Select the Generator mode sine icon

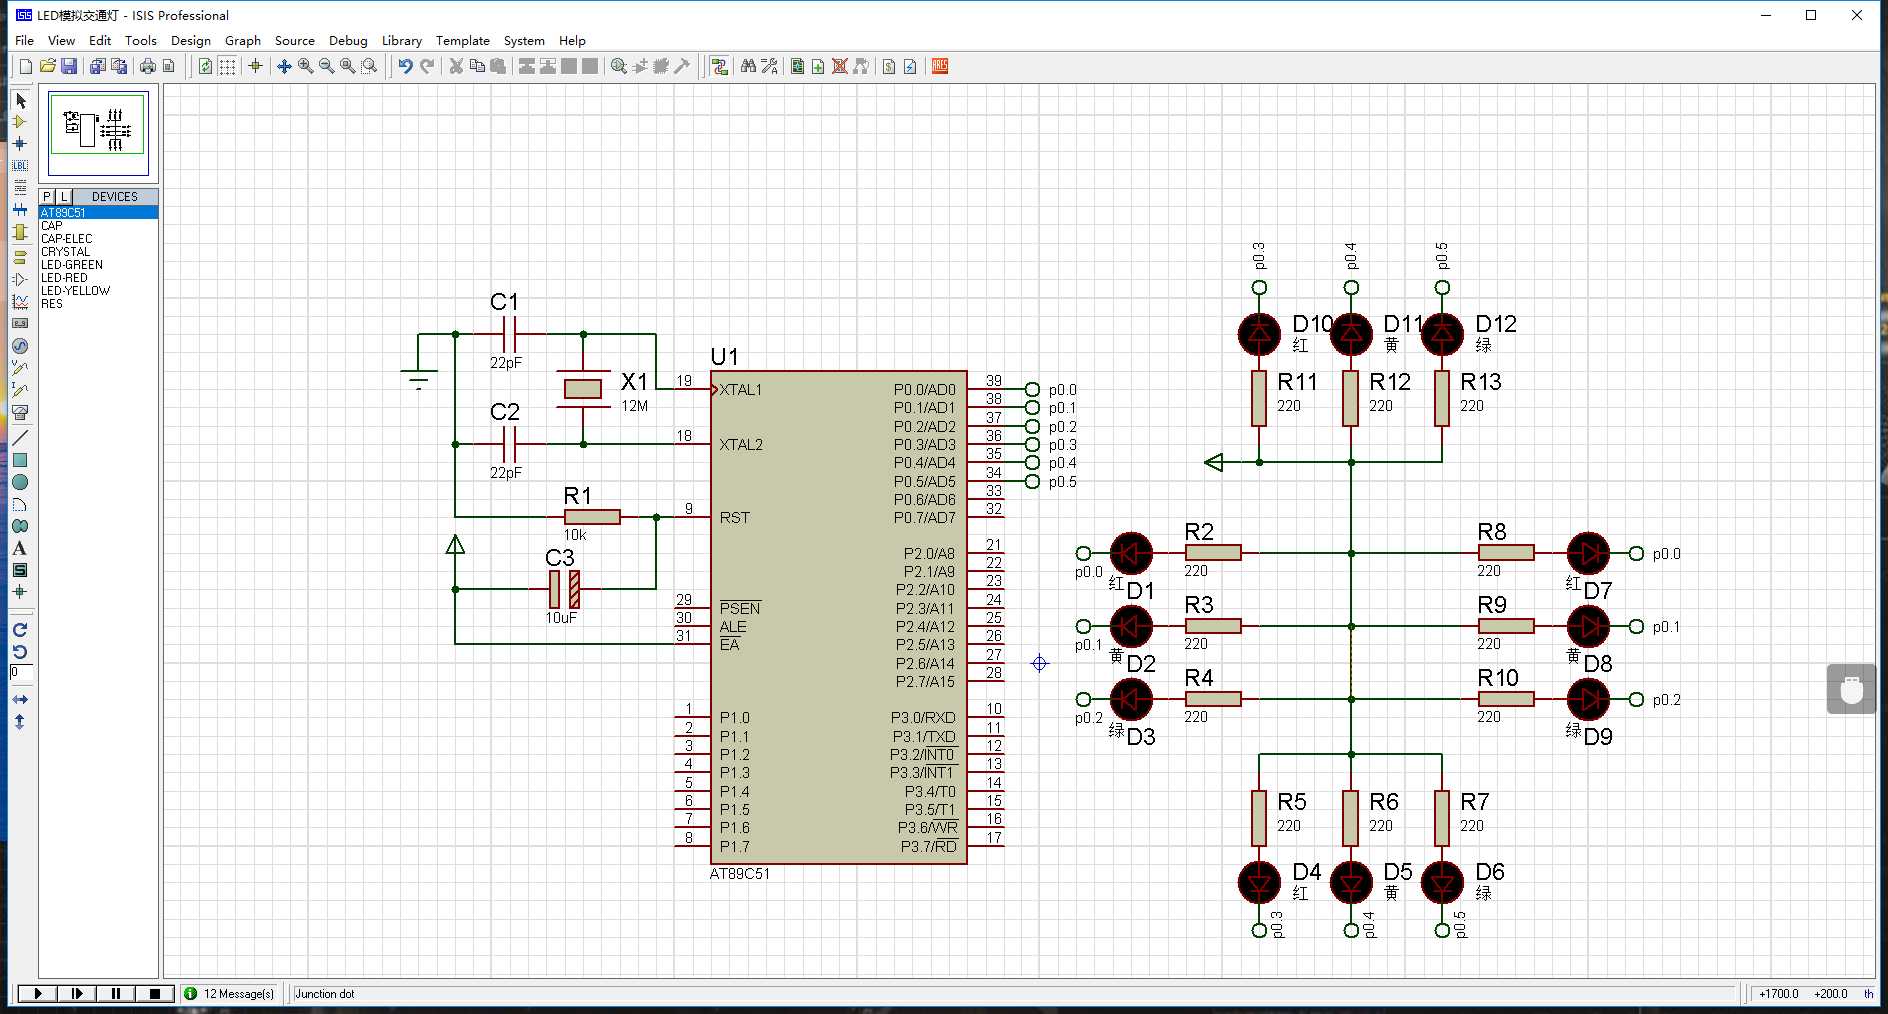coord(20,346)
